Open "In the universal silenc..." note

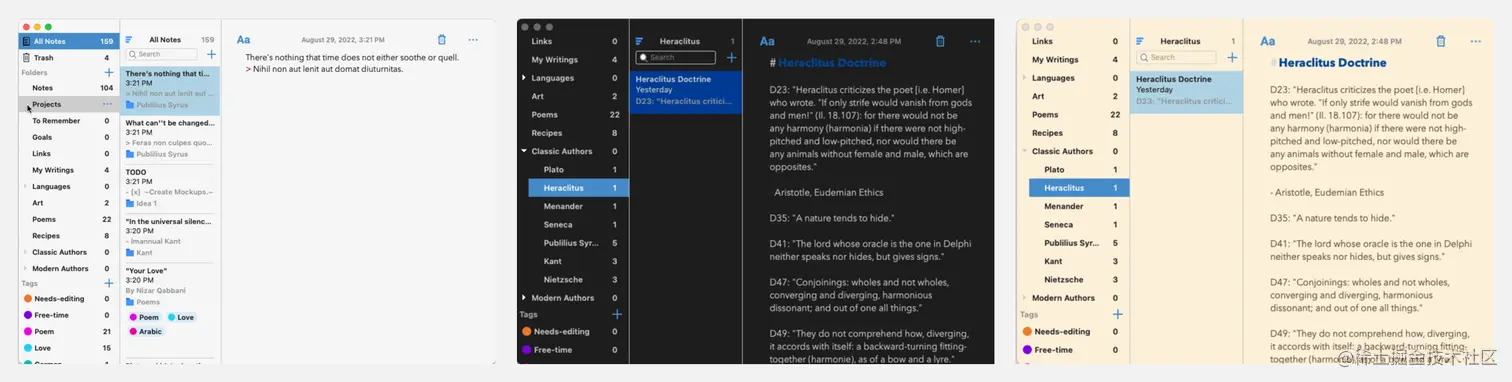pos(169,237)
